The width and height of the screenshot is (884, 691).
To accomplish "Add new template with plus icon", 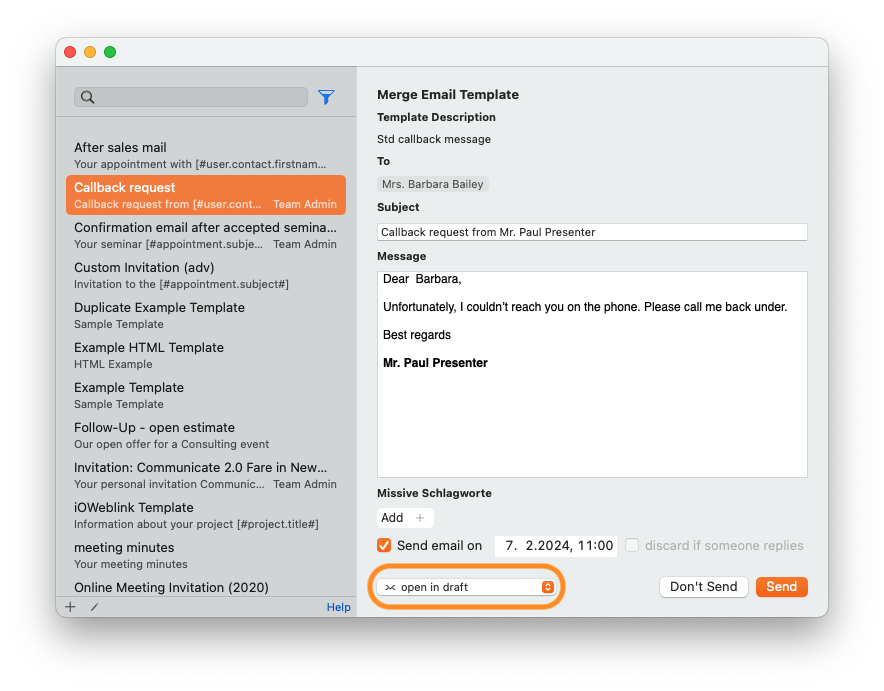I will [70, 606].
